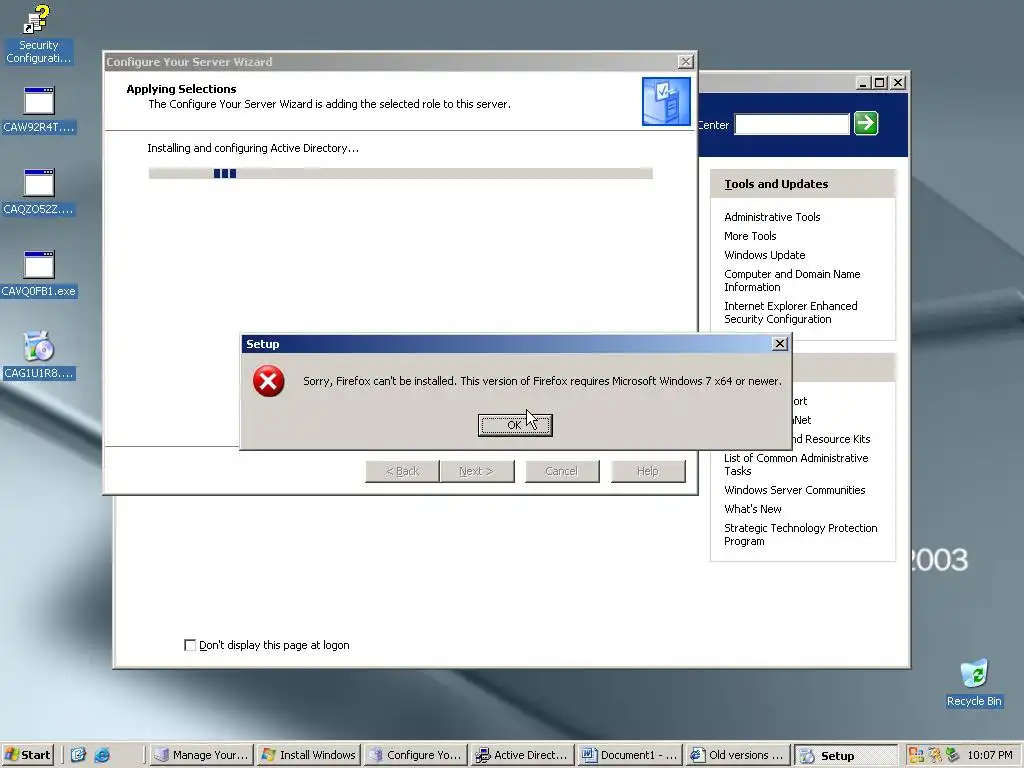Viewport: 1024px width, 768px height.
Task: Open Windows Update link
Action: click(x=764, y=255)
